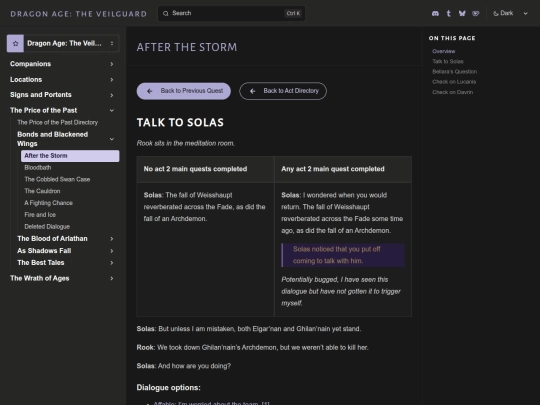Screen dimensions: 540x405
Task: Go to the Dragon Age: The Veilguard home logo
Action: pyautogui.click(x=79, y=14)
